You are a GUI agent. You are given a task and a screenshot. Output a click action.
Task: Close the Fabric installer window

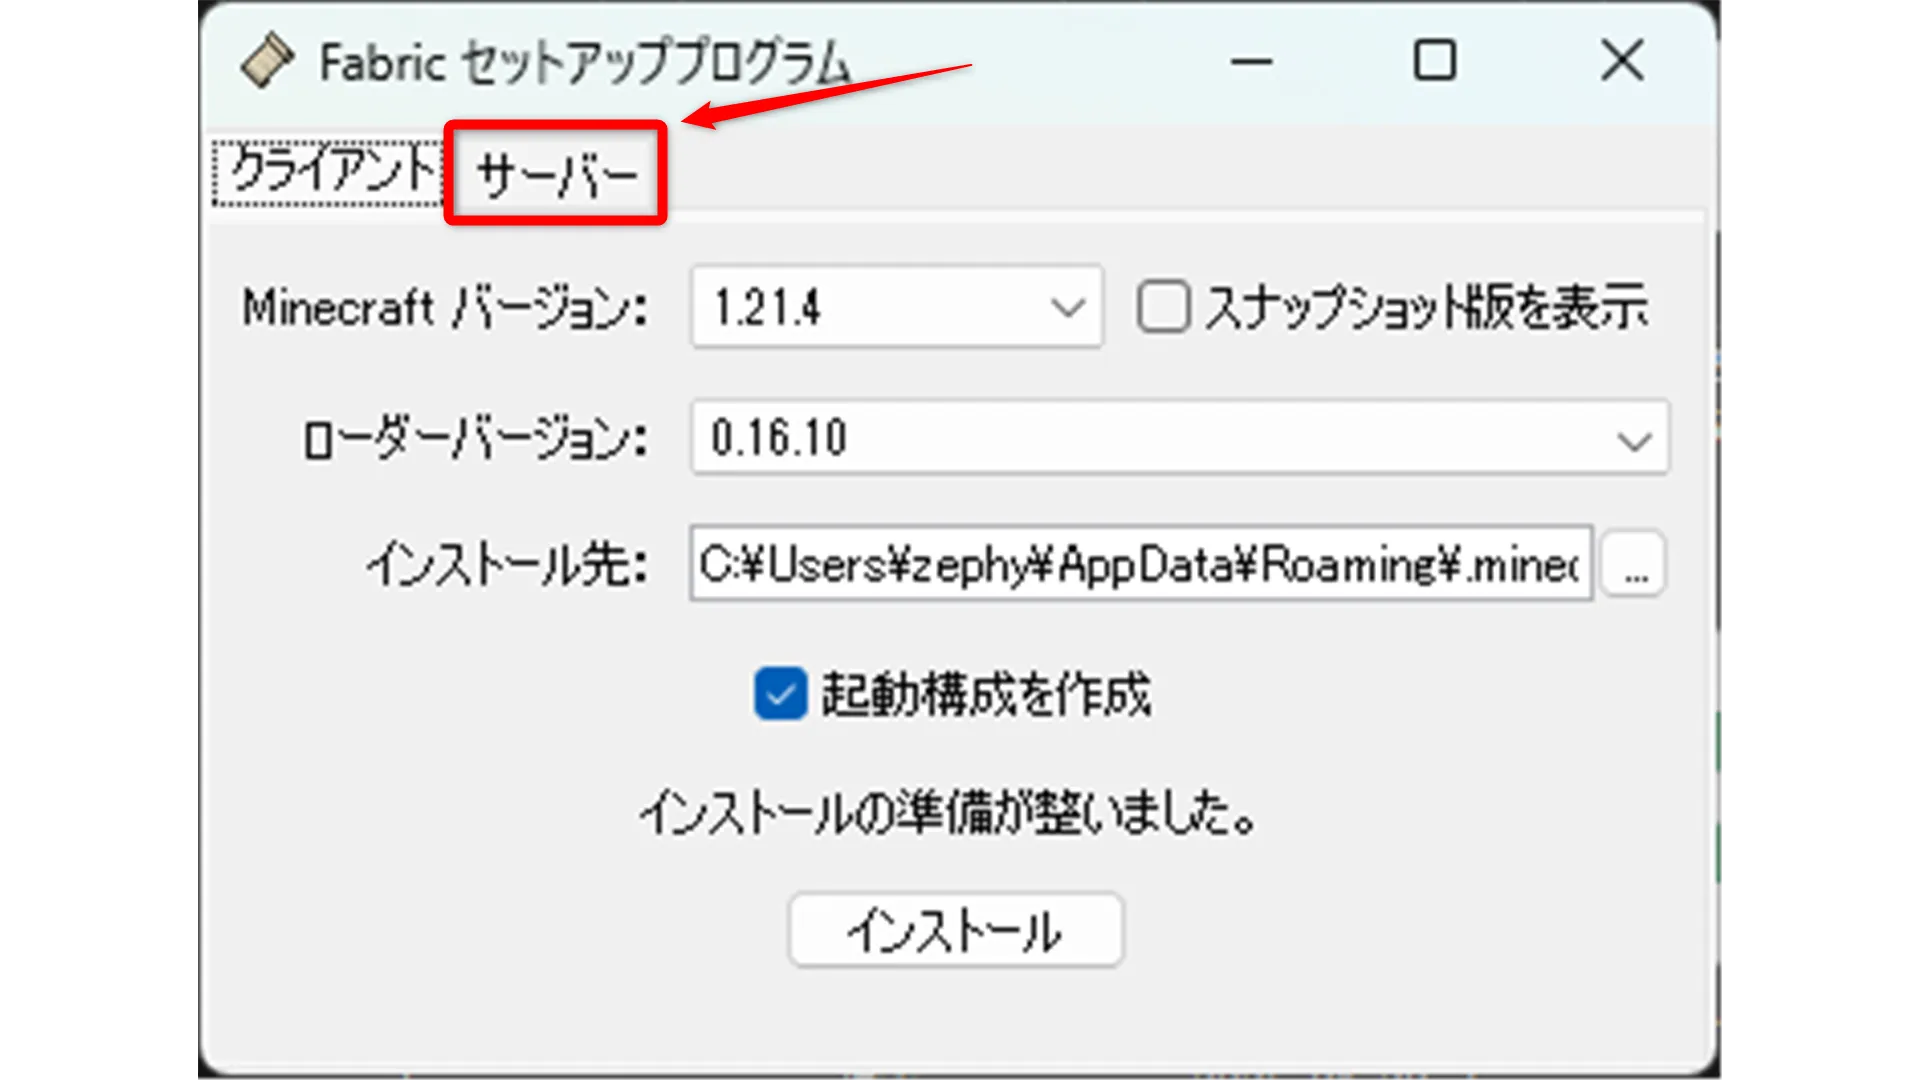(1622, 61)
